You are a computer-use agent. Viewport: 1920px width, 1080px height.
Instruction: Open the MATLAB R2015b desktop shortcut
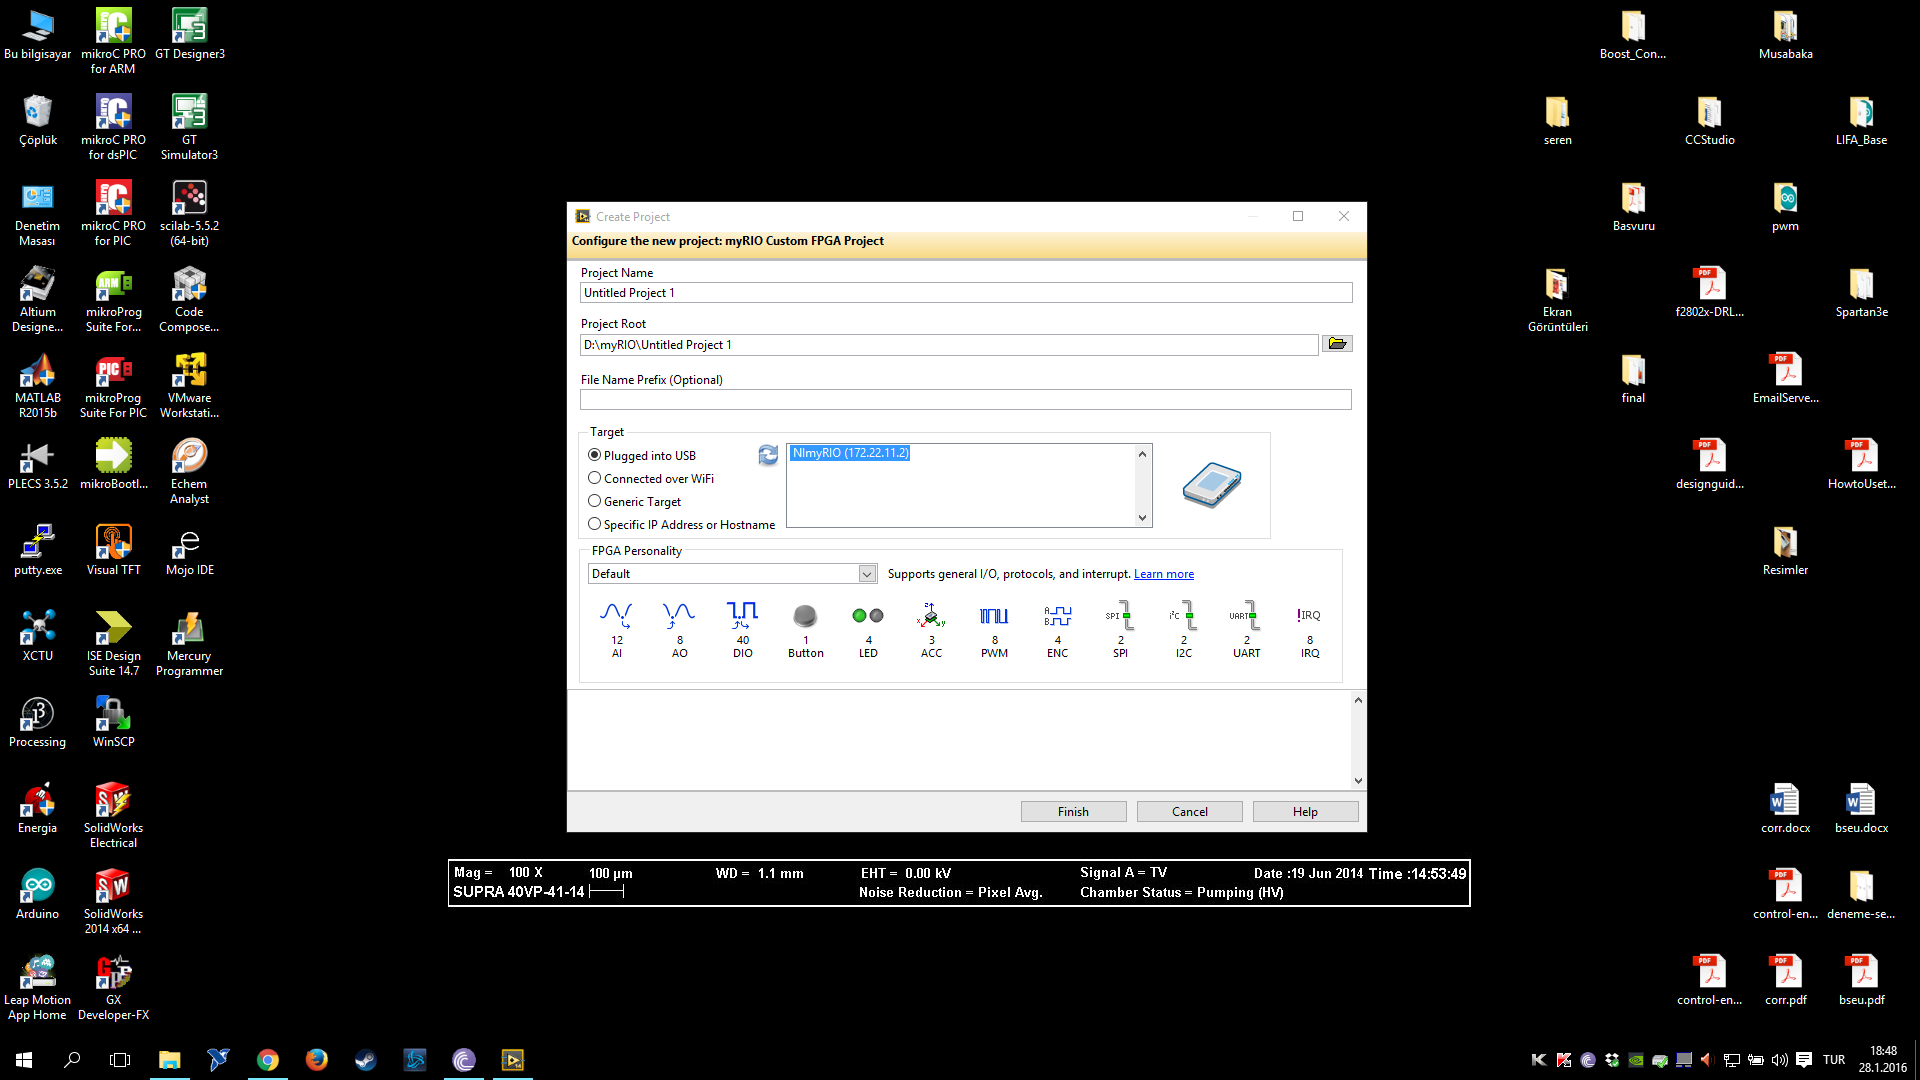[38, 386]
